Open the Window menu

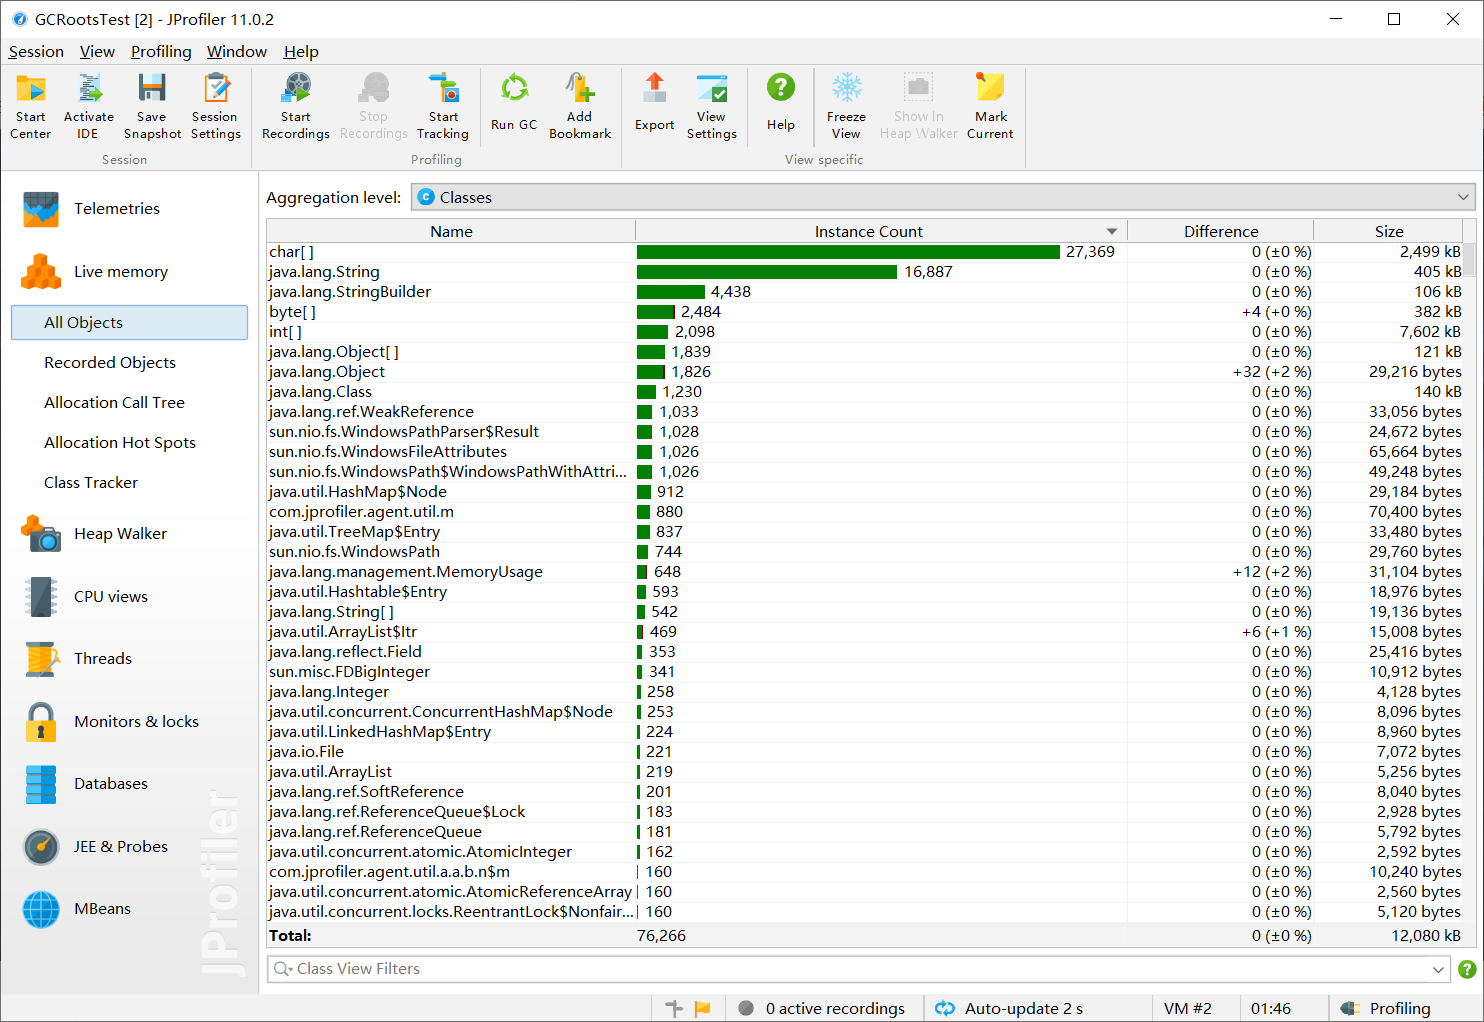(237, 52)
